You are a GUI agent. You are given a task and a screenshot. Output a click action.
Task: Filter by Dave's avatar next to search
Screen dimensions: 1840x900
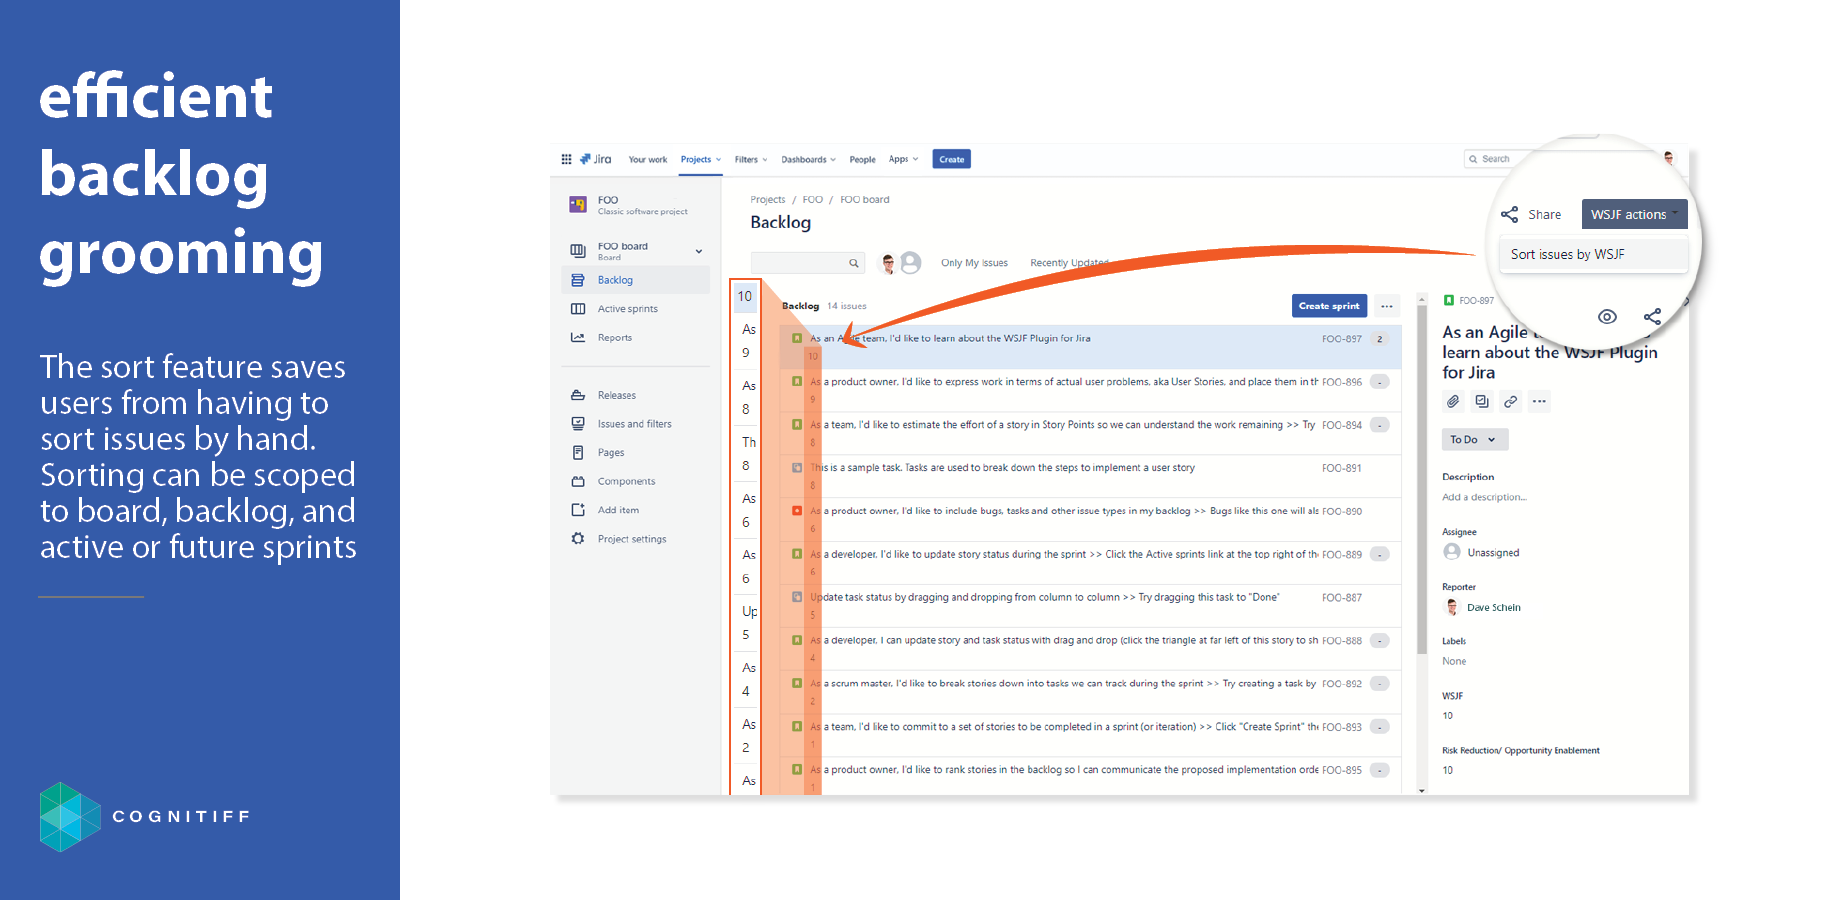point(888,263)
